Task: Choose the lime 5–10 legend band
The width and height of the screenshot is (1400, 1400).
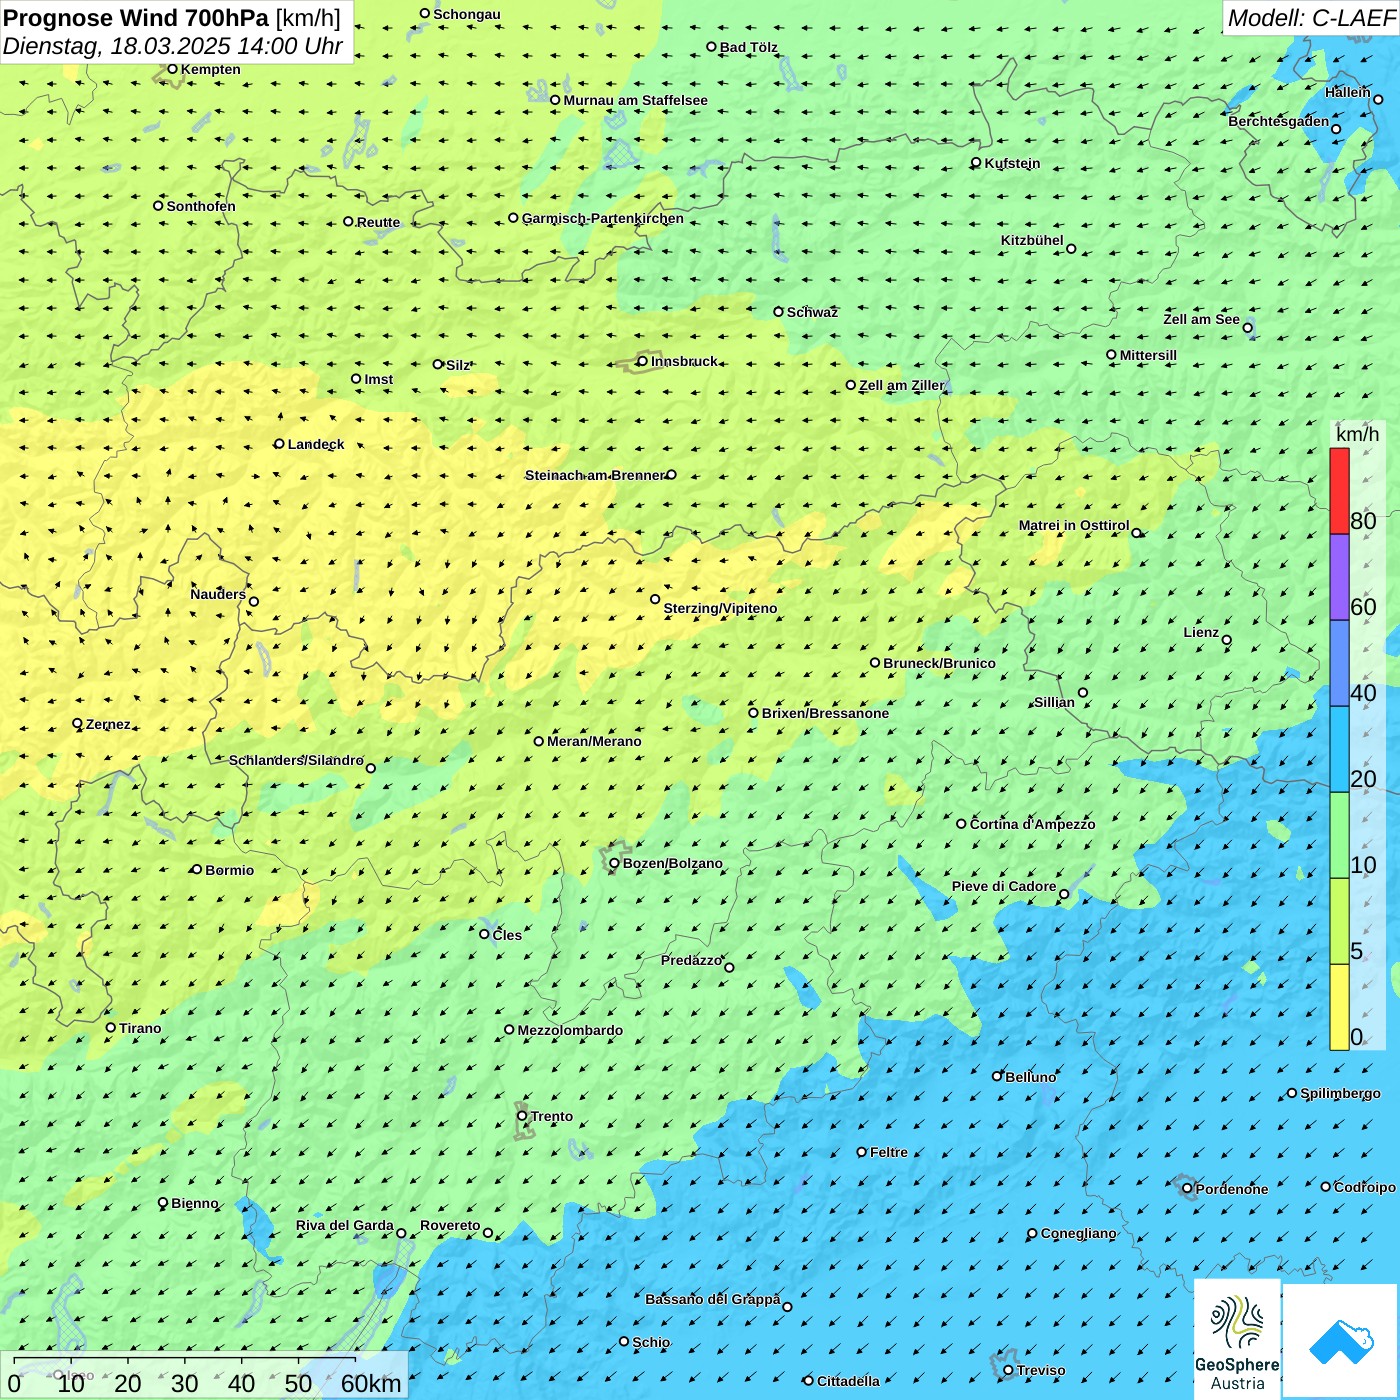Action: [1339, 922]
